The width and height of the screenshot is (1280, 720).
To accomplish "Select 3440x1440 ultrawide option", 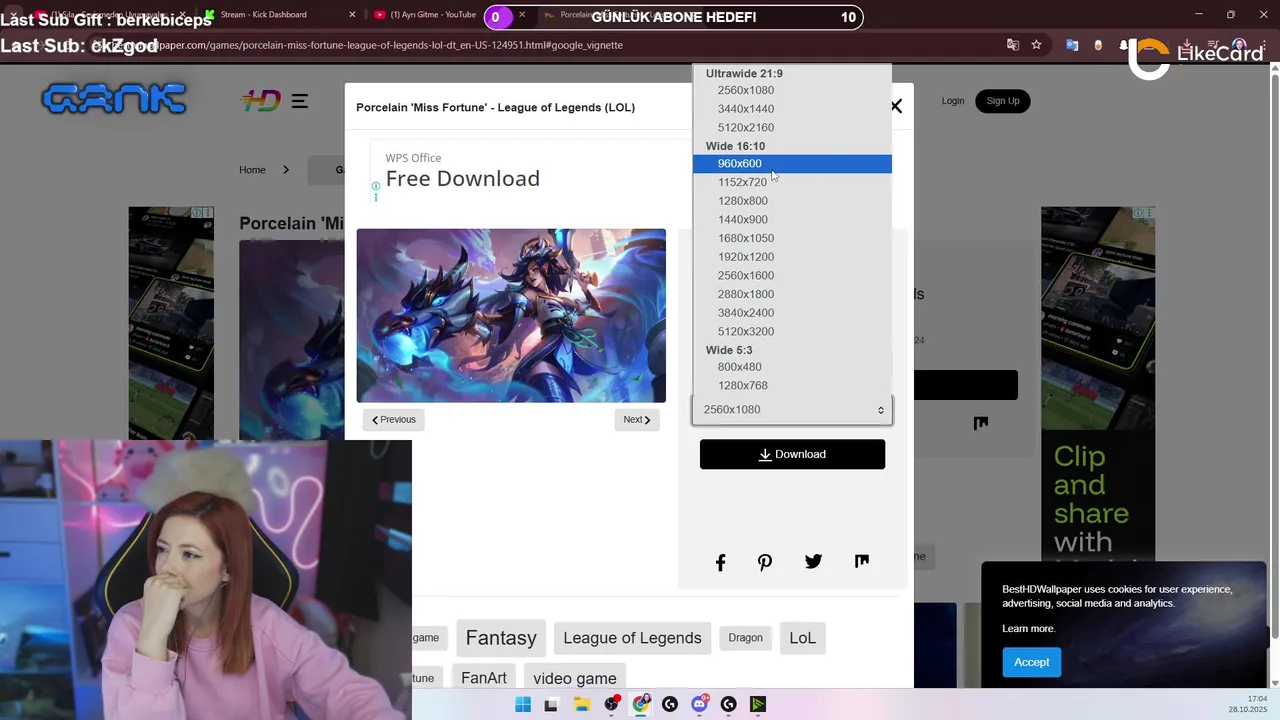I will pos(792,109).
